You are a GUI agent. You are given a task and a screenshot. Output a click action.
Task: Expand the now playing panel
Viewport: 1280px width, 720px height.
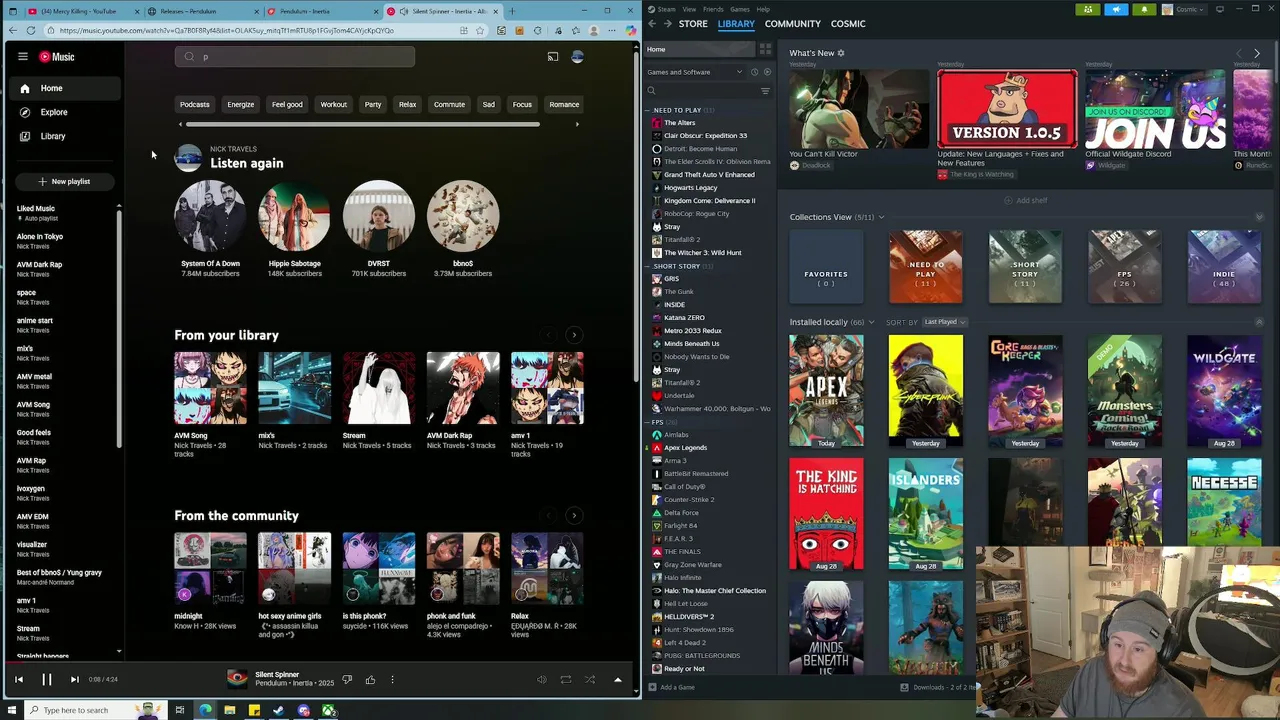tap(617, 679)
